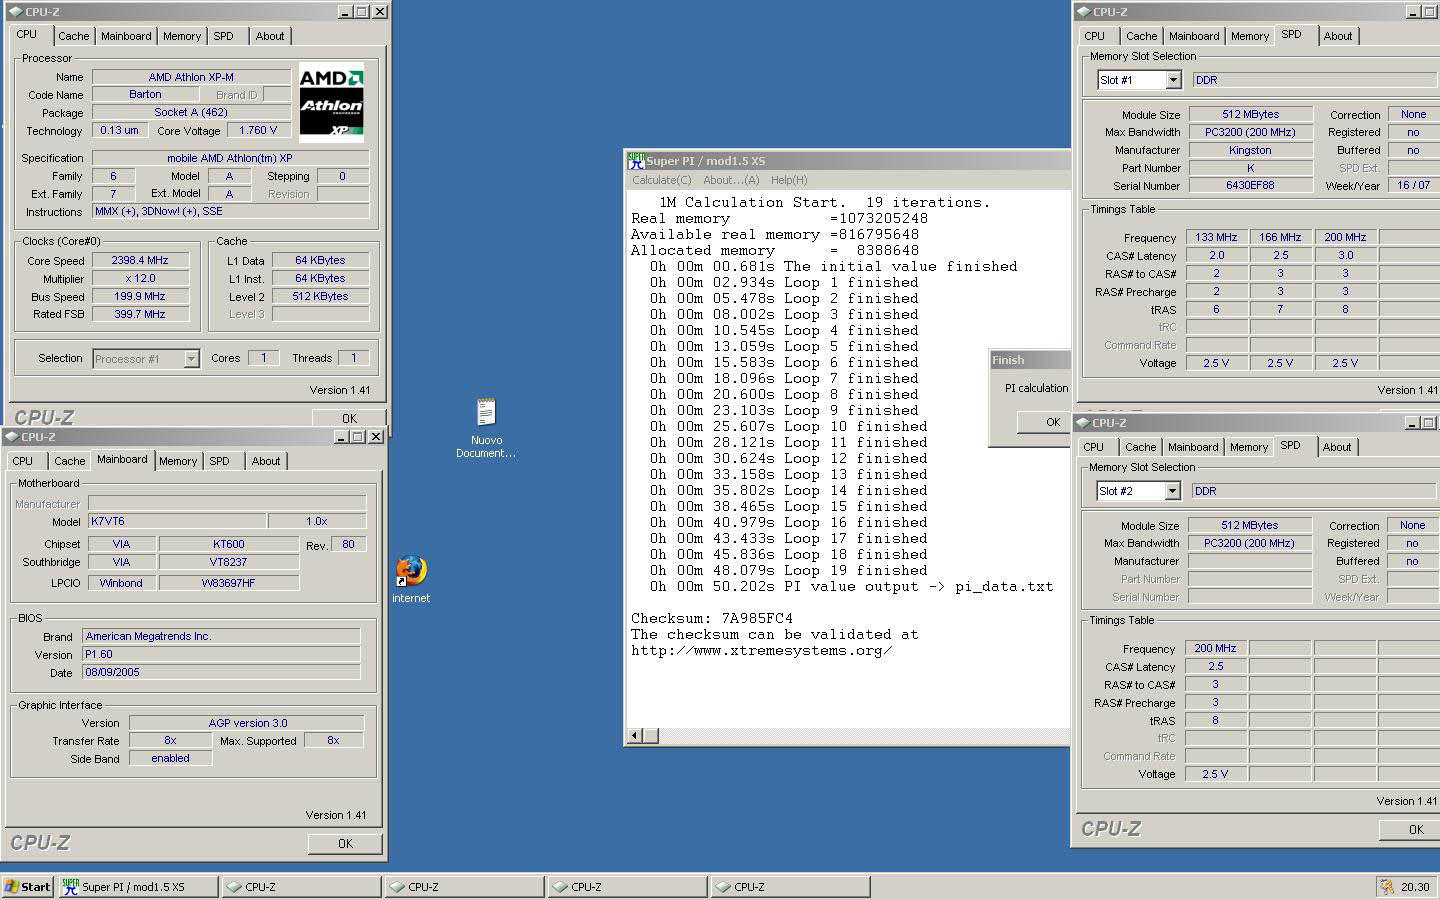Switch to the CPU tab in the mainboard CPU-Z window
Screen dimensions: 1440x900
(23, 461)
